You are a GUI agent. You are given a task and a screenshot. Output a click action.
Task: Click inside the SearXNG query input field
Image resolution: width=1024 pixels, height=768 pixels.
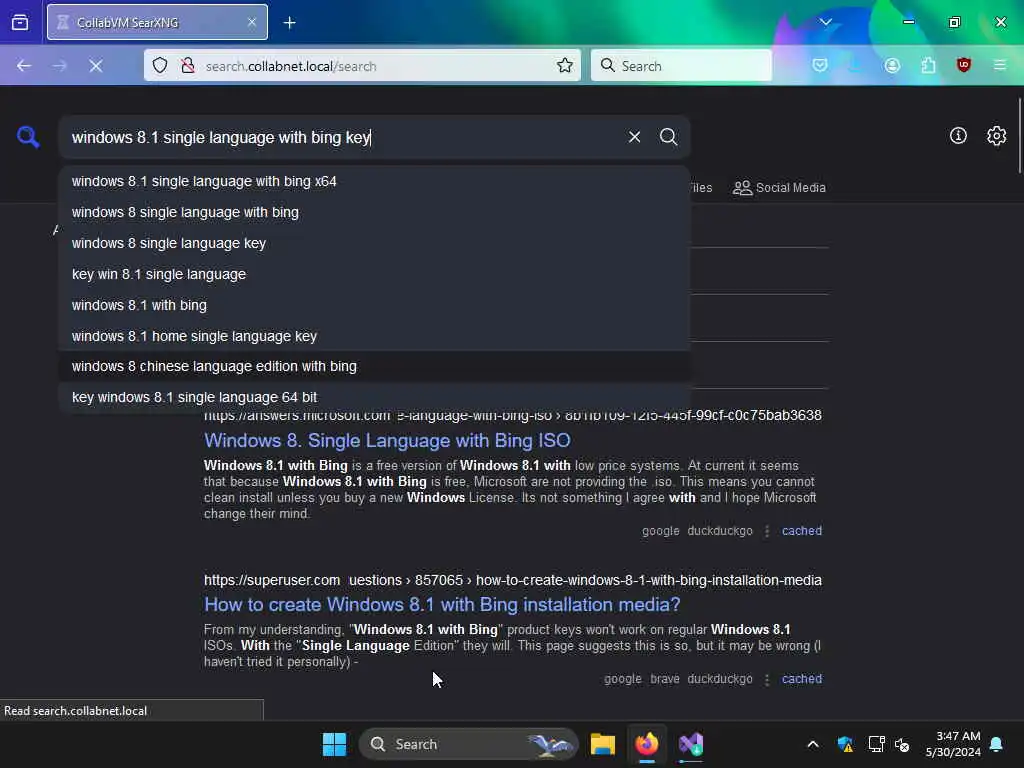[343, 137]
